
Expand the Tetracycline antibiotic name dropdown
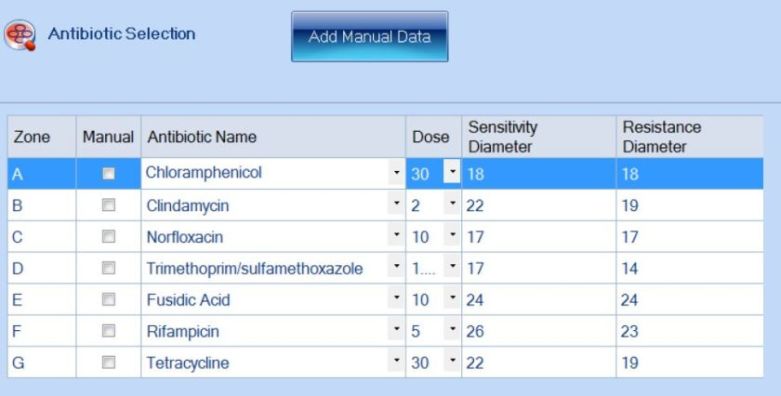click(x=396, y=362)
